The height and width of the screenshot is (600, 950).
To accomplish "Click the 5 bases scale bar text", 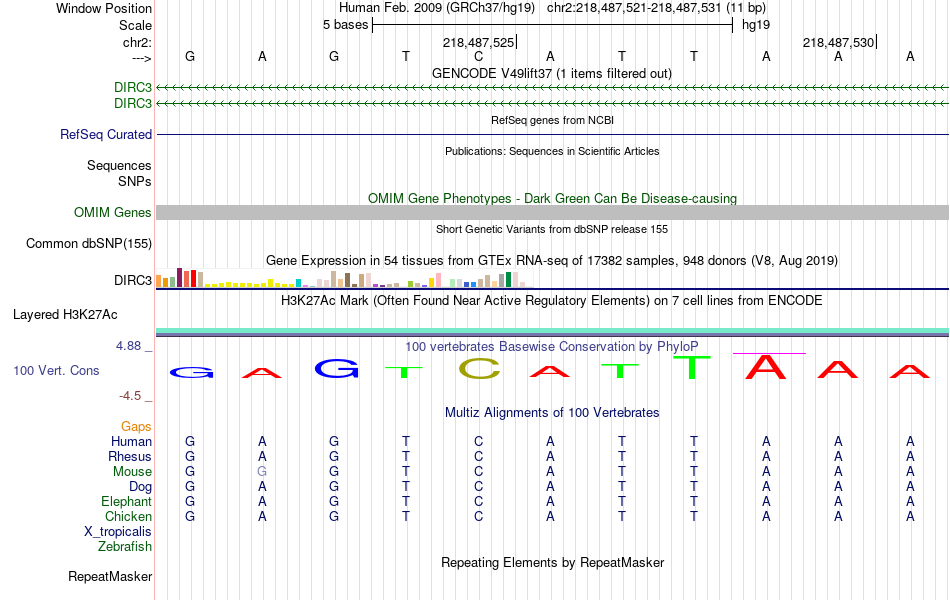I will pyautogui.click(x=345, y=25).
